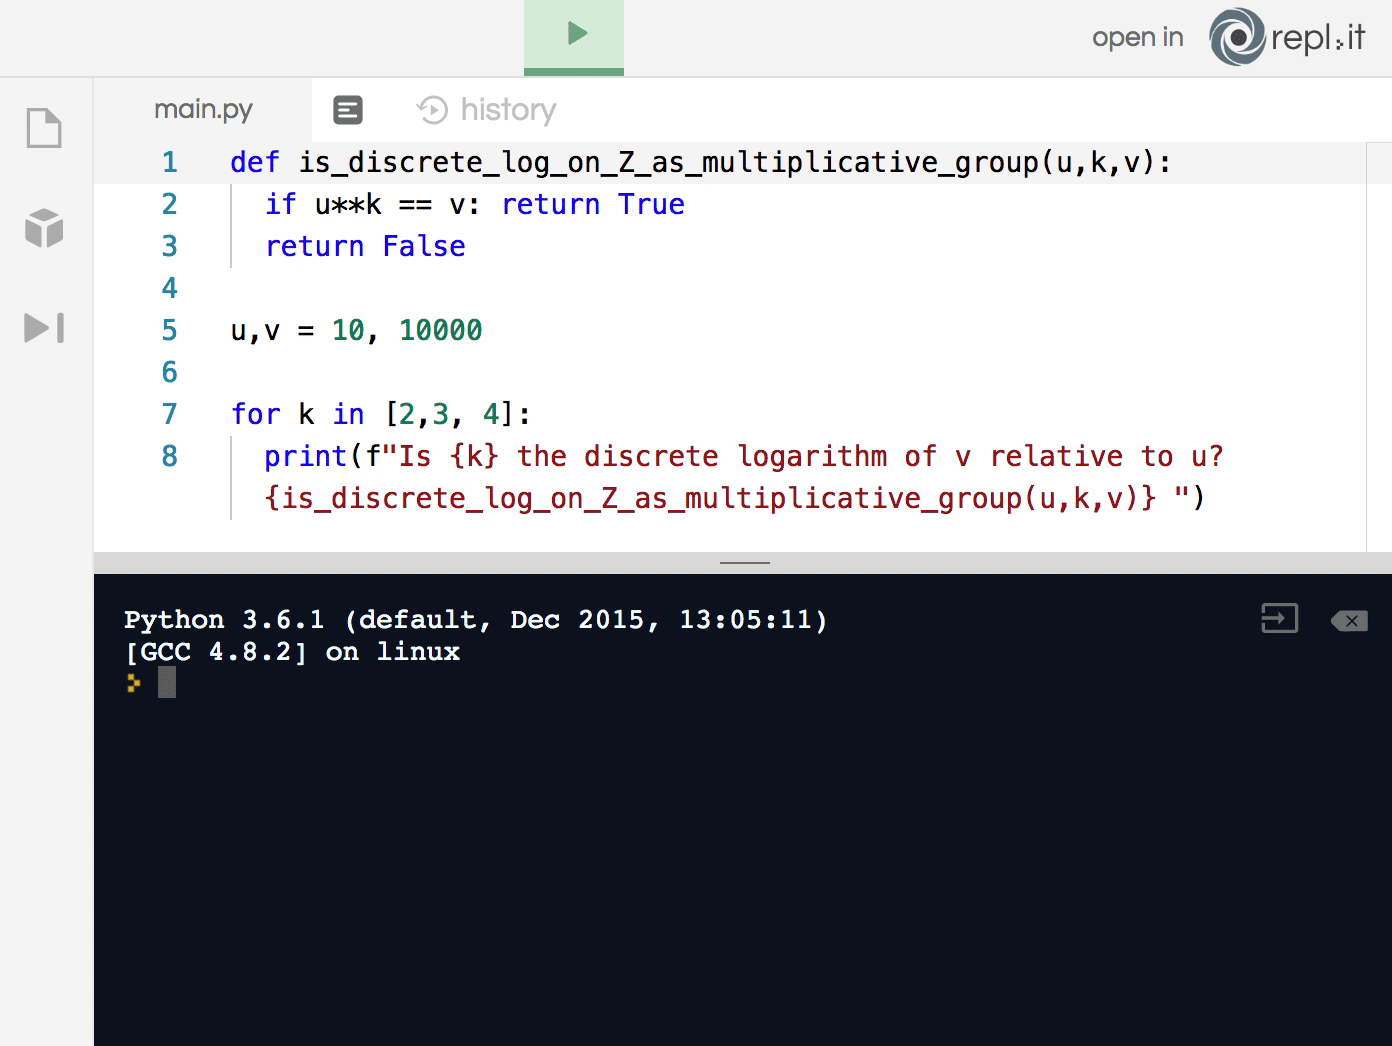The image size is (1392, 1046).
Task: Click the 'for' keyword on line 7
Action: coord(255,414)
